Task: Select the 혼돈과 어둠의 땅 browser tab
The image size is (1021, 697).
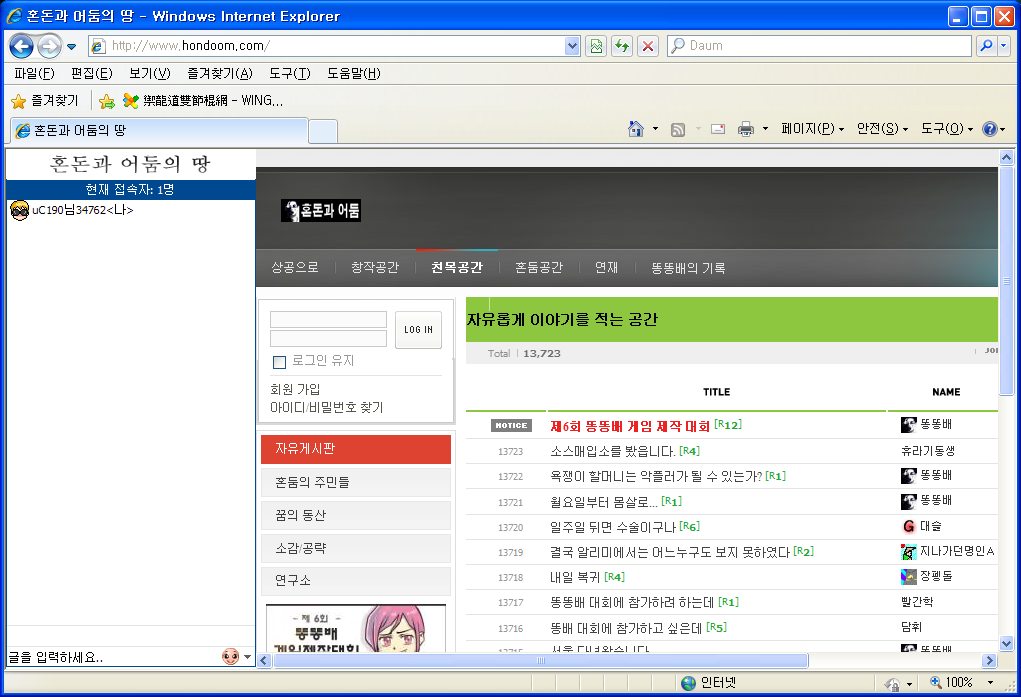Action: click(x=159, y=130)
